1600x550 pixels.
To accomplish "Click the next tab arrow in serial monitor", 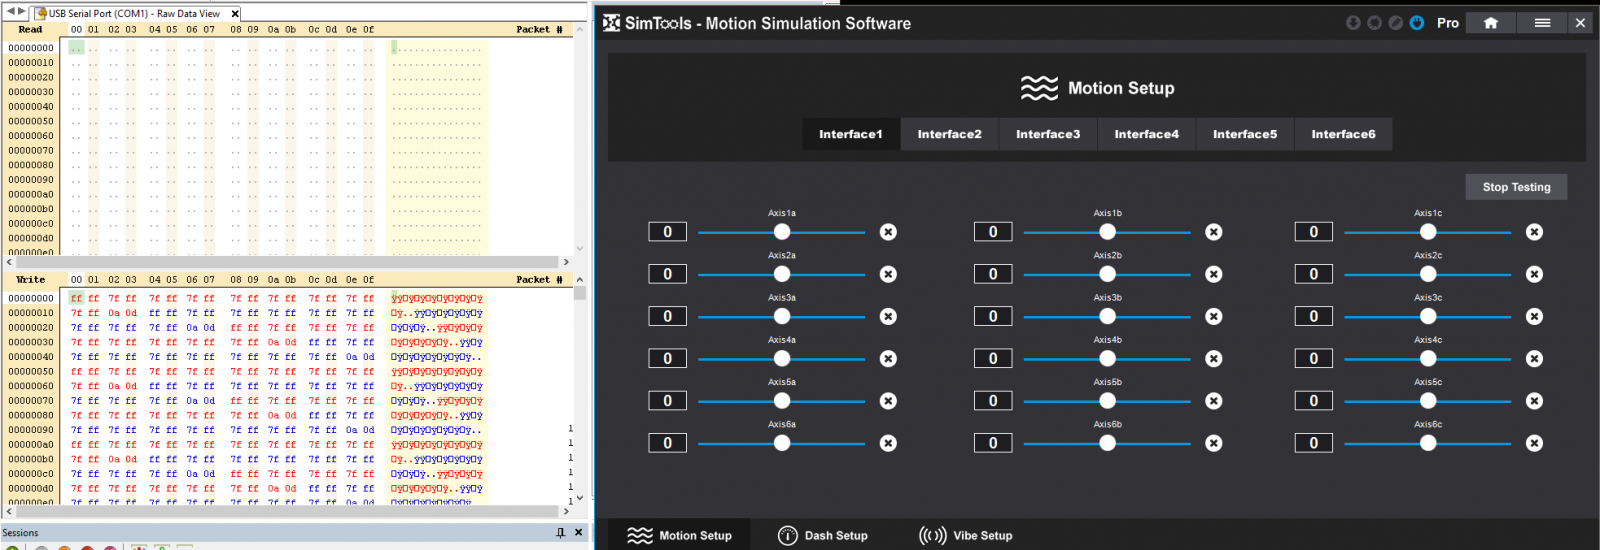I will 21,12.
